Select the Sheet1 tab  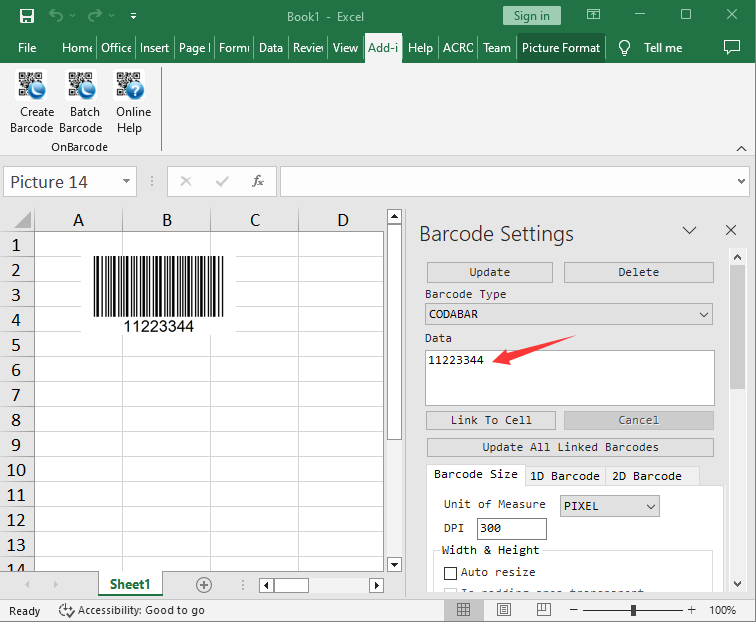pos(130,584)
